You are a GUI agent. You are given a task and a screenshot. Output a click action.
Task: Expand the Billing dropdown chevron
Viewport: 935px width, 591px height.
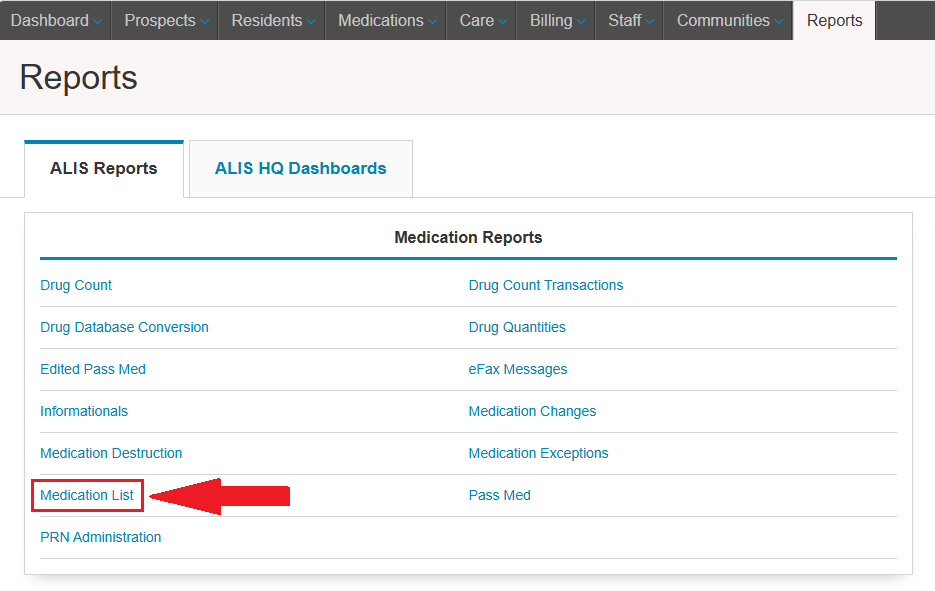pos(581,21)
